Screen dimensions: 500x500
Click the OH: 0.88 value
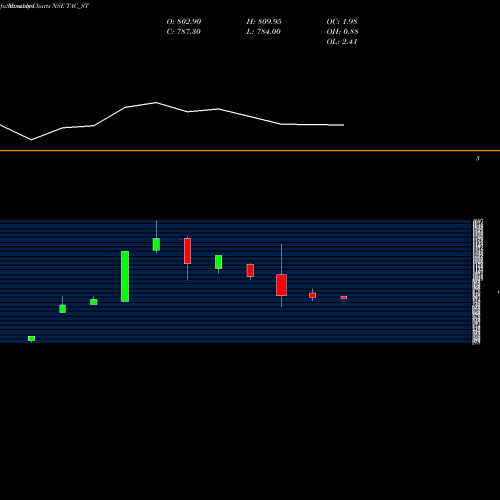(x=342, y=32)
